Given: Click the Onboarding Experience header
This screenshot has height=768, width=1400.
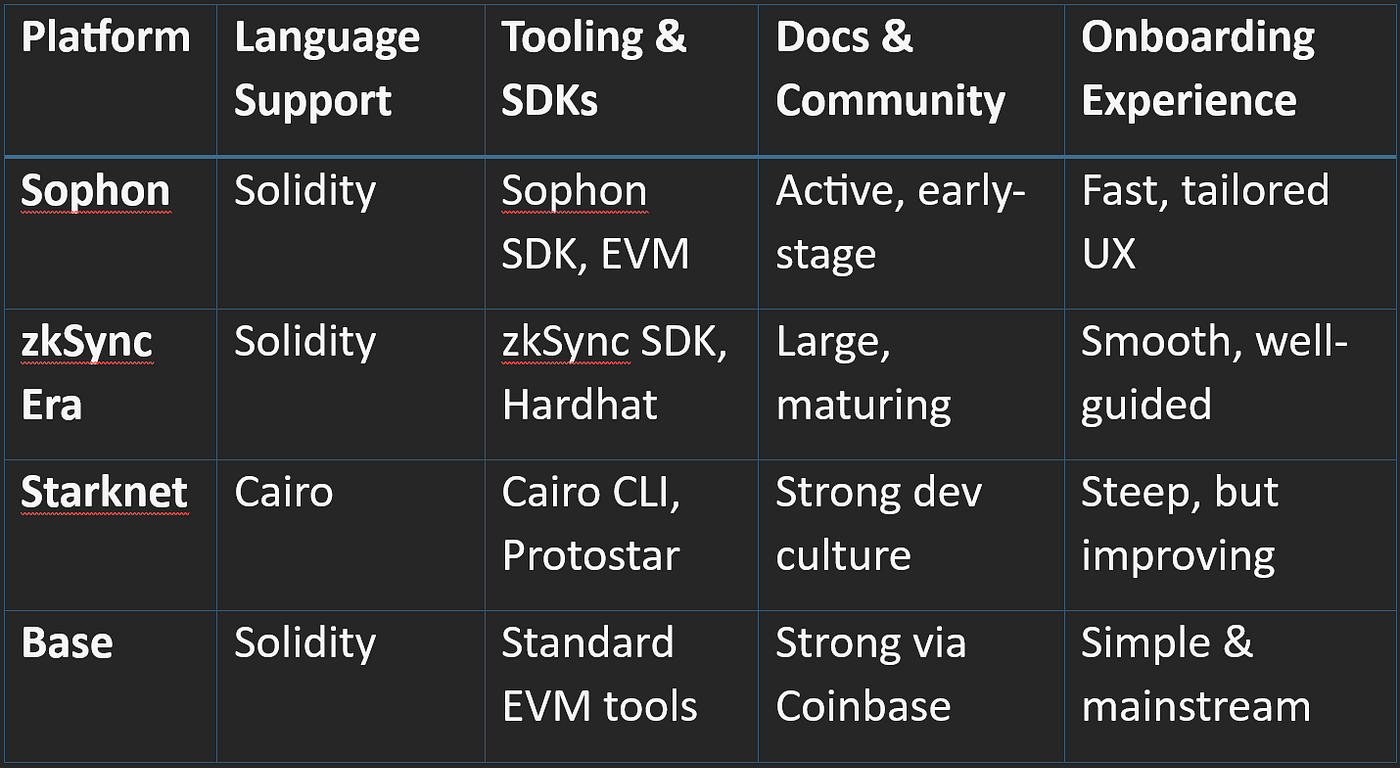Looking at the screenshot, I should (1230, 79).
